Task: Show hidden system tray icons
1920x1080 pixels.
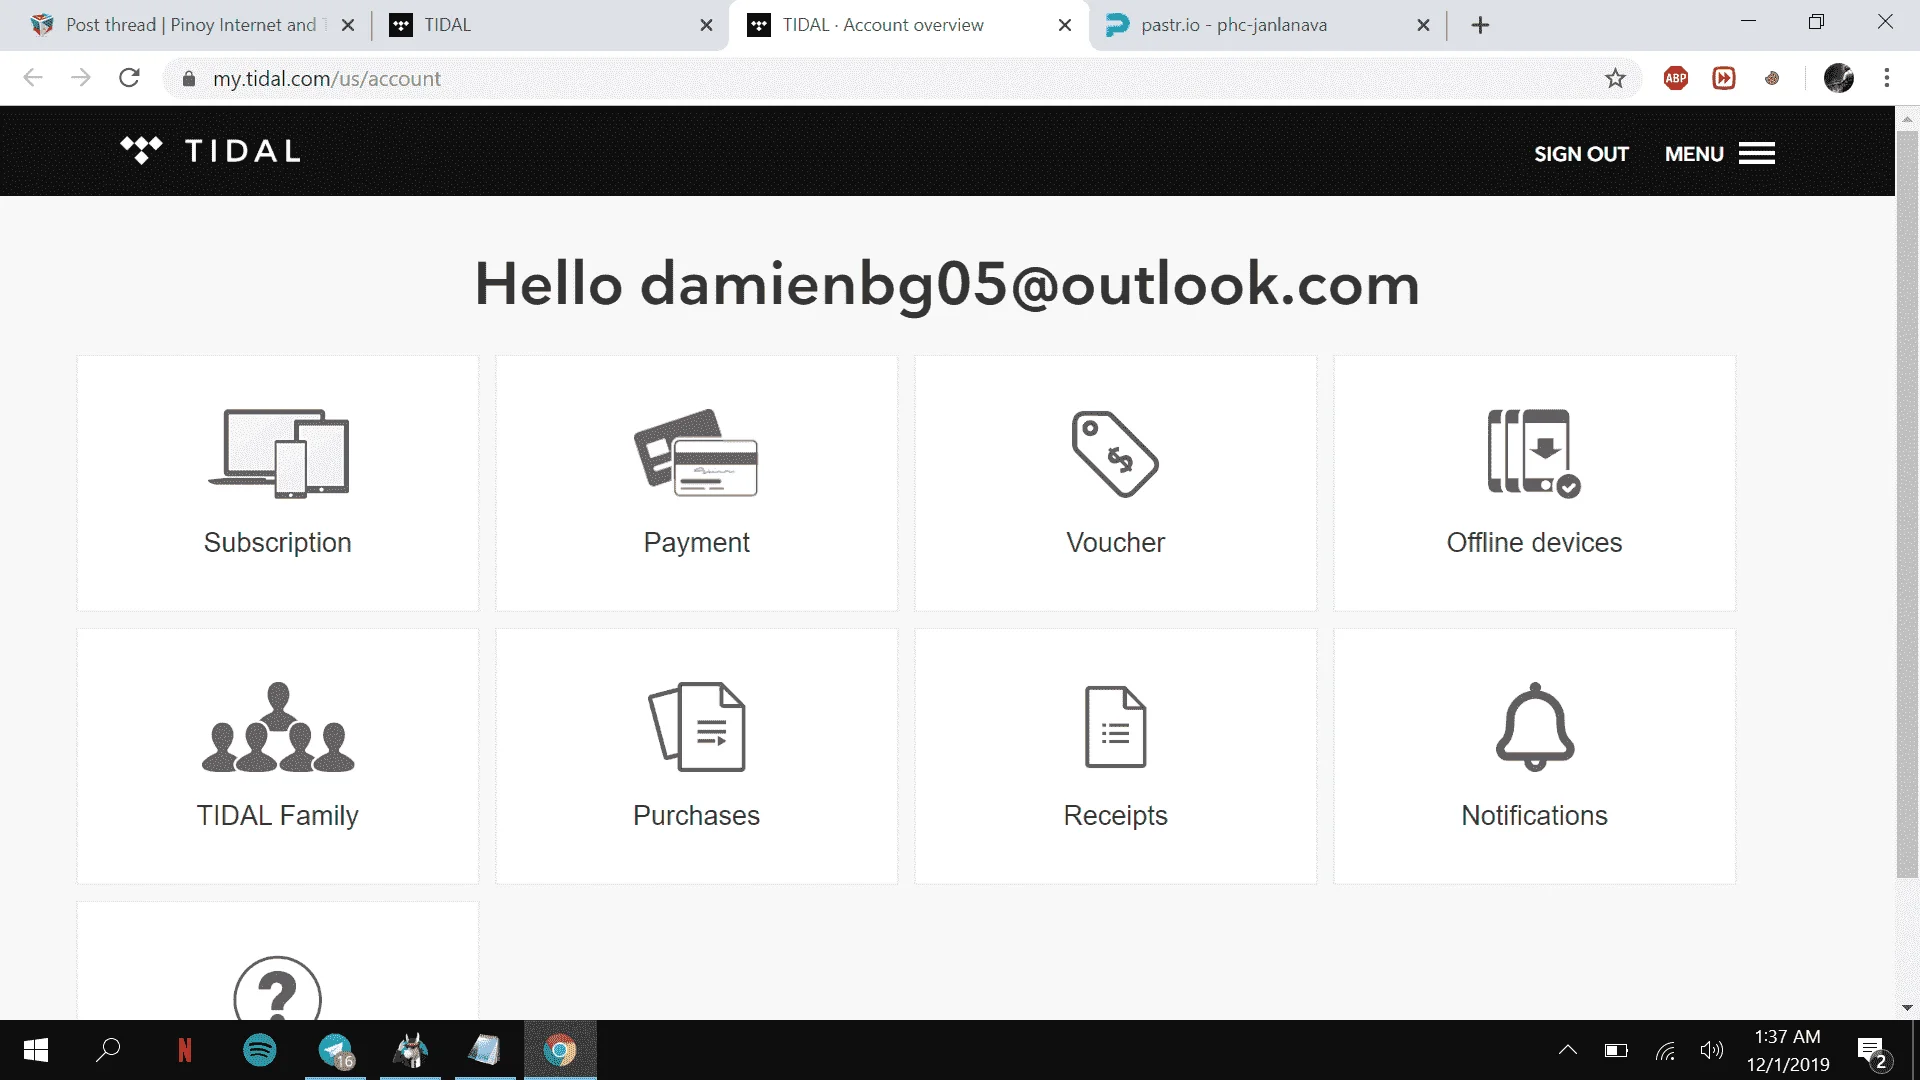Action: (x=1568, y=1050)
